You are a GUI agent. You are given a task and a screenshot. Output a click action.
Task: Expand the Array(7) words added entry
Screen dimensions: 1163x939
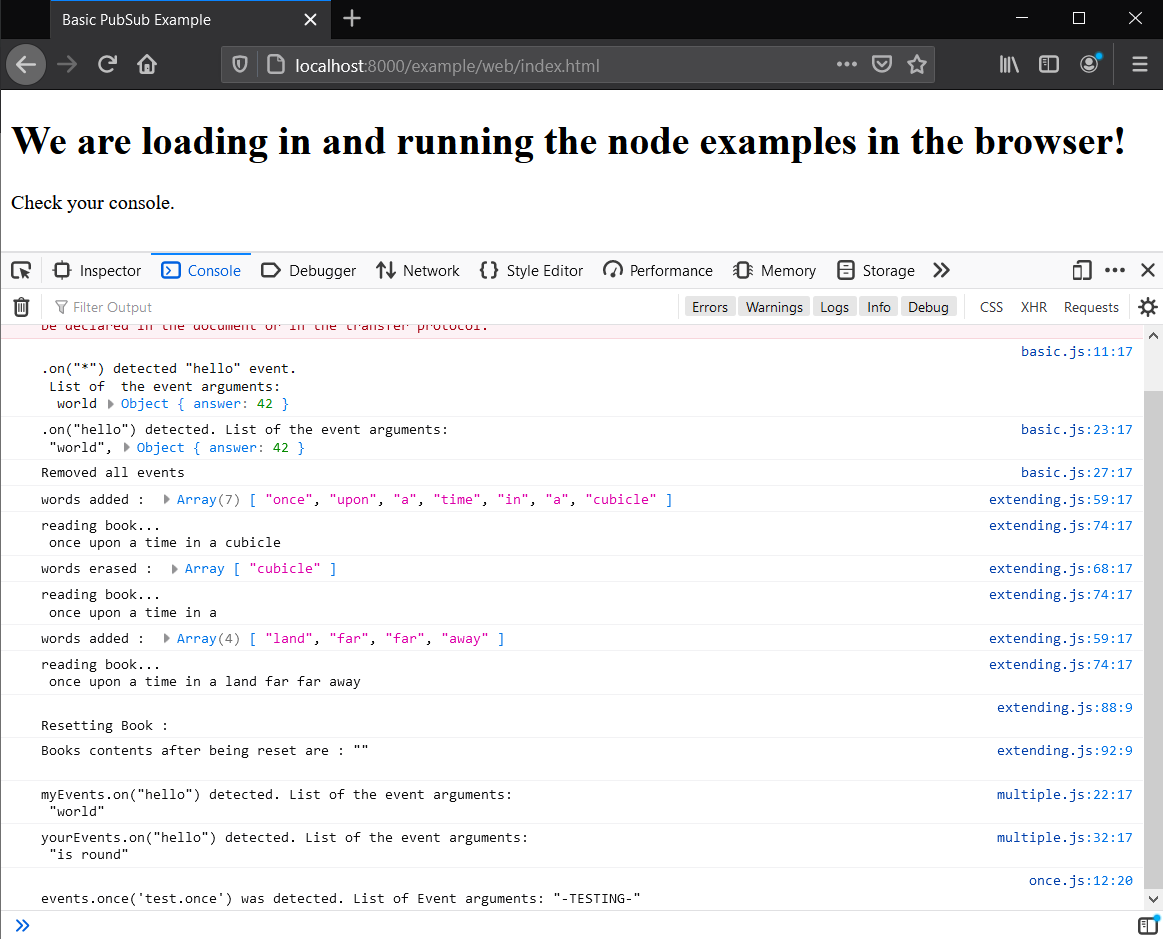click(167, 500)
